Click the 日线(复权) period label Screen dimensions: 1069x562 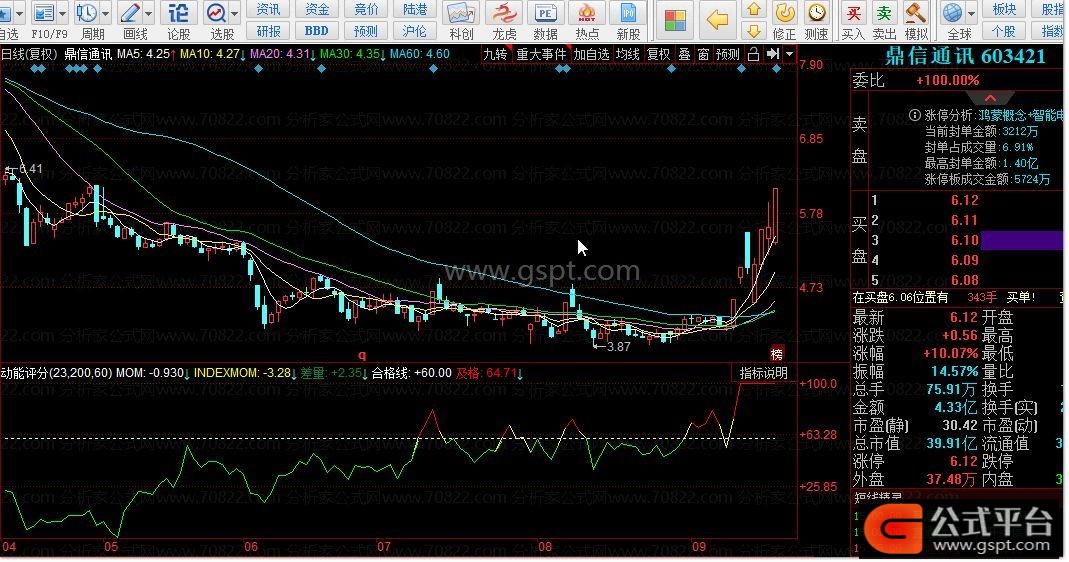[x=29, y=54]
